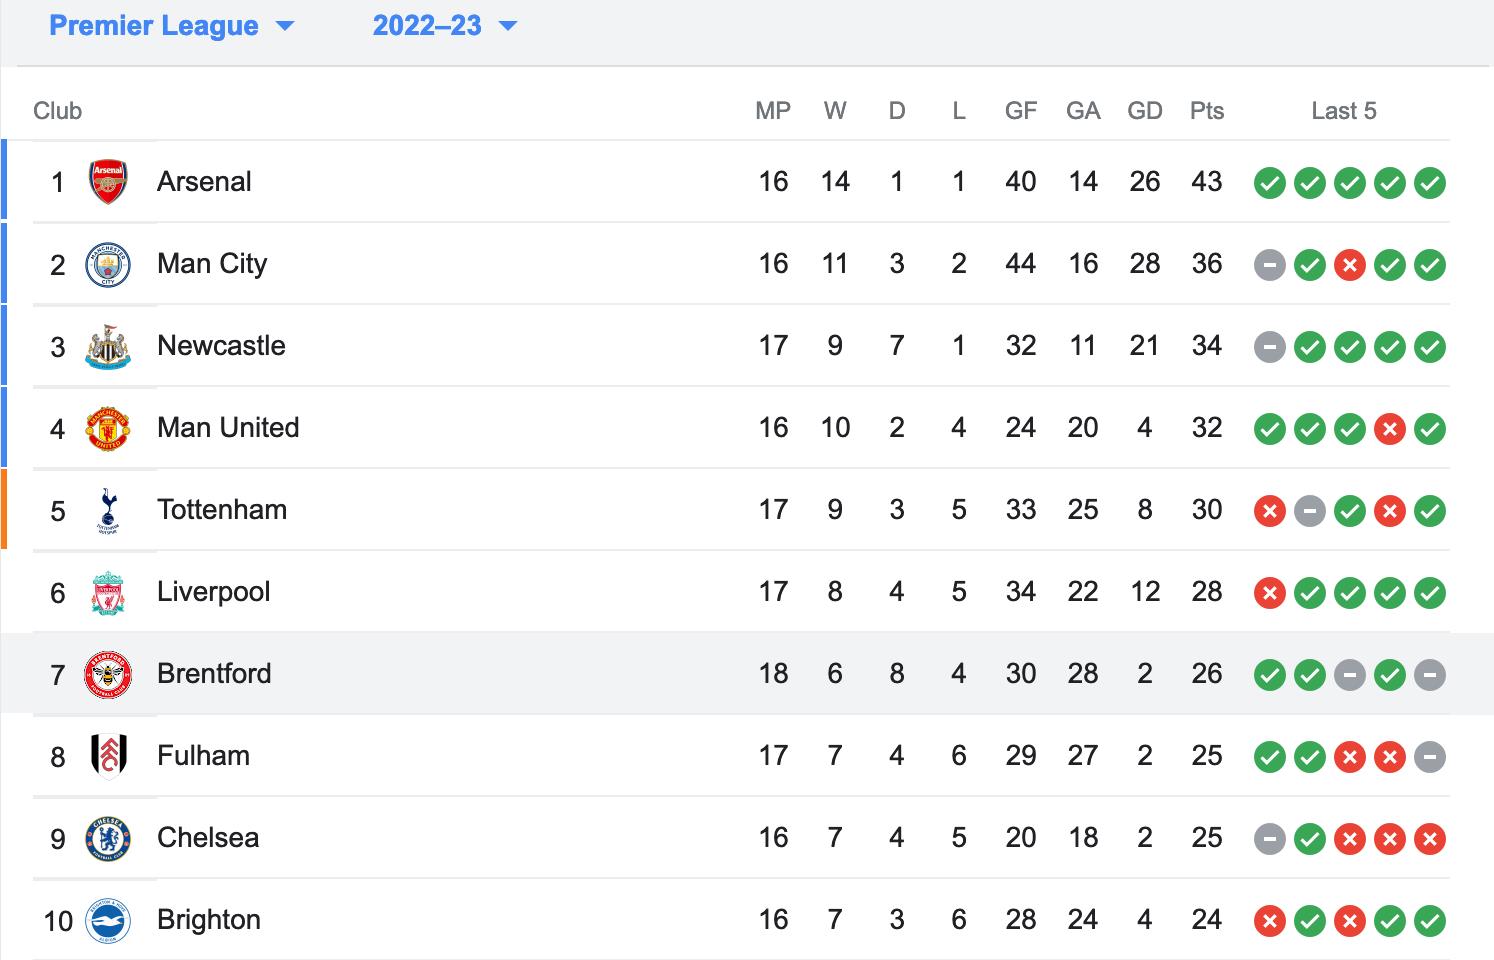Click the Last 5 column header
Screen dimensions: 1494x960
(x=1344, y=111)
